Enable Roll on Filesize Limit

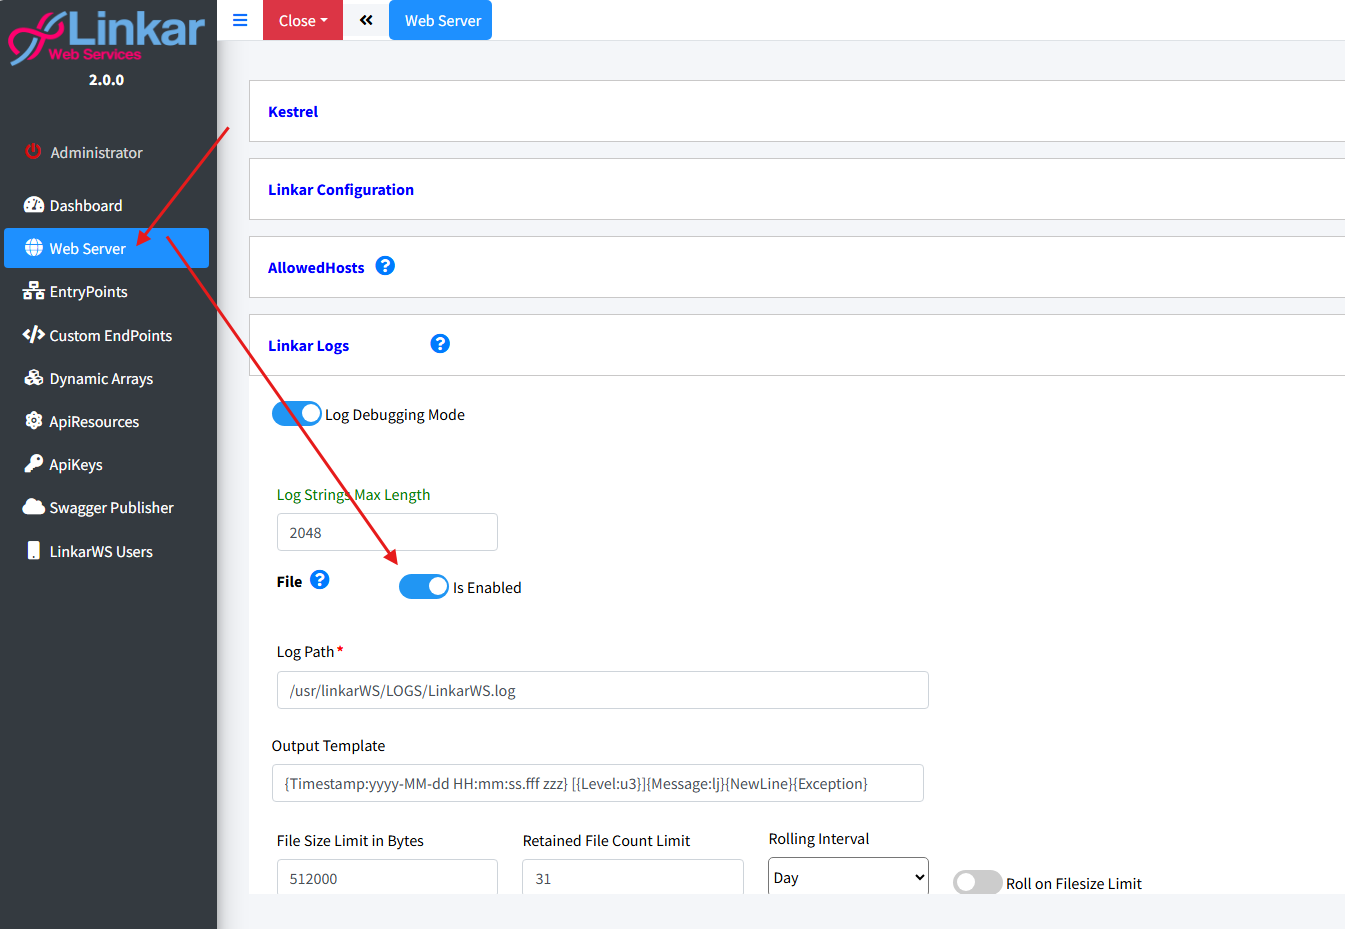click(x=977, y=882)
